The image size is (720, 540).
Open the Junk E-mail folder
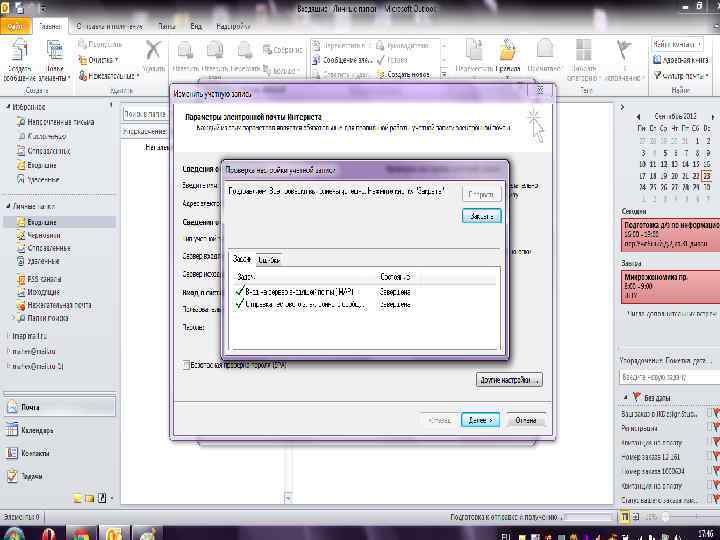coord(59,304)
